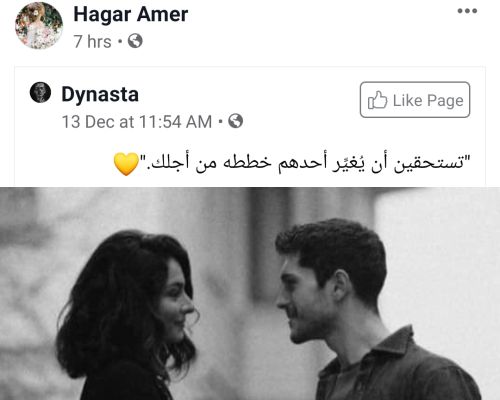Click on the woman's face in the photo
The height and width of the screenshot is (400, 500).
click(x=177, y=303)
